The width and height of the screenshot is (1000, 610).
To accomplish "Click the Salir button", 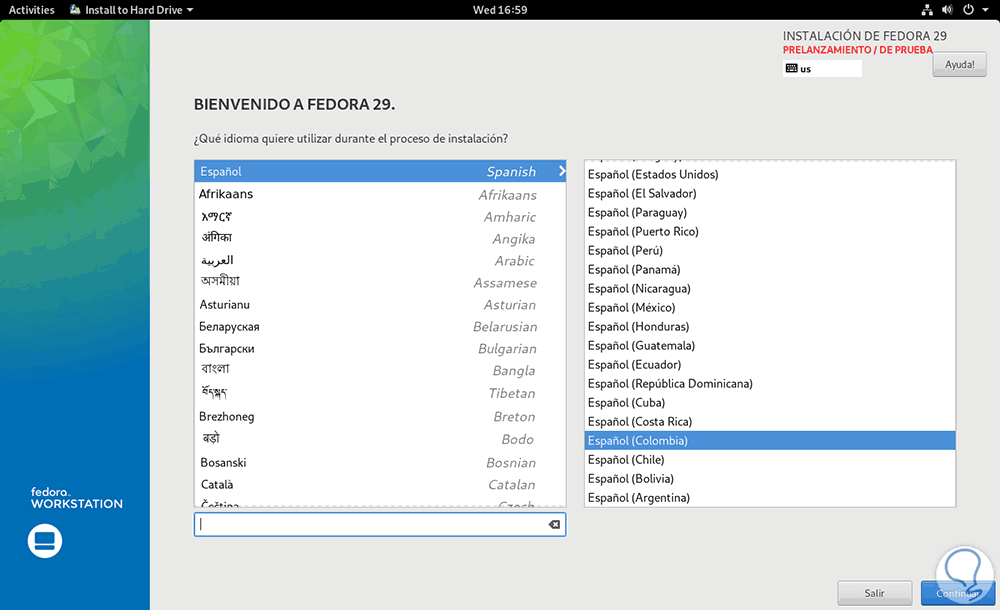I will [874, 593].
